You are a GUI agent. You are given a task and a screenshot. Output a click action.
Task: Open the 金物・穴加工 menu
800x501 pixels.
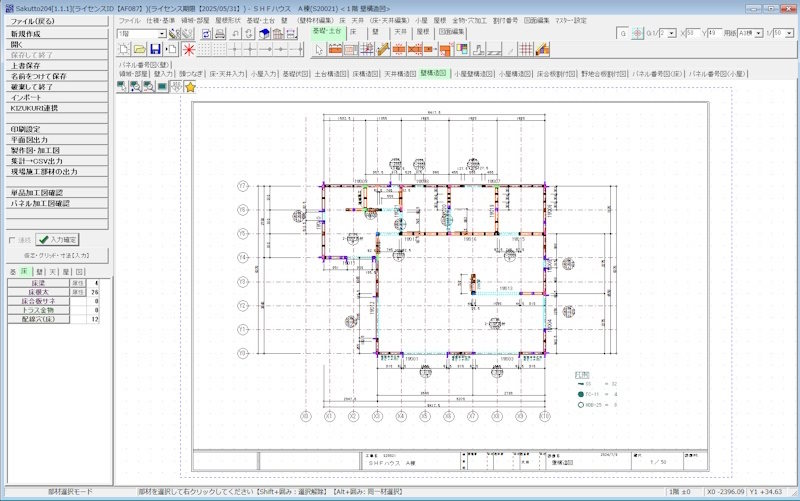tap(469, 20)
